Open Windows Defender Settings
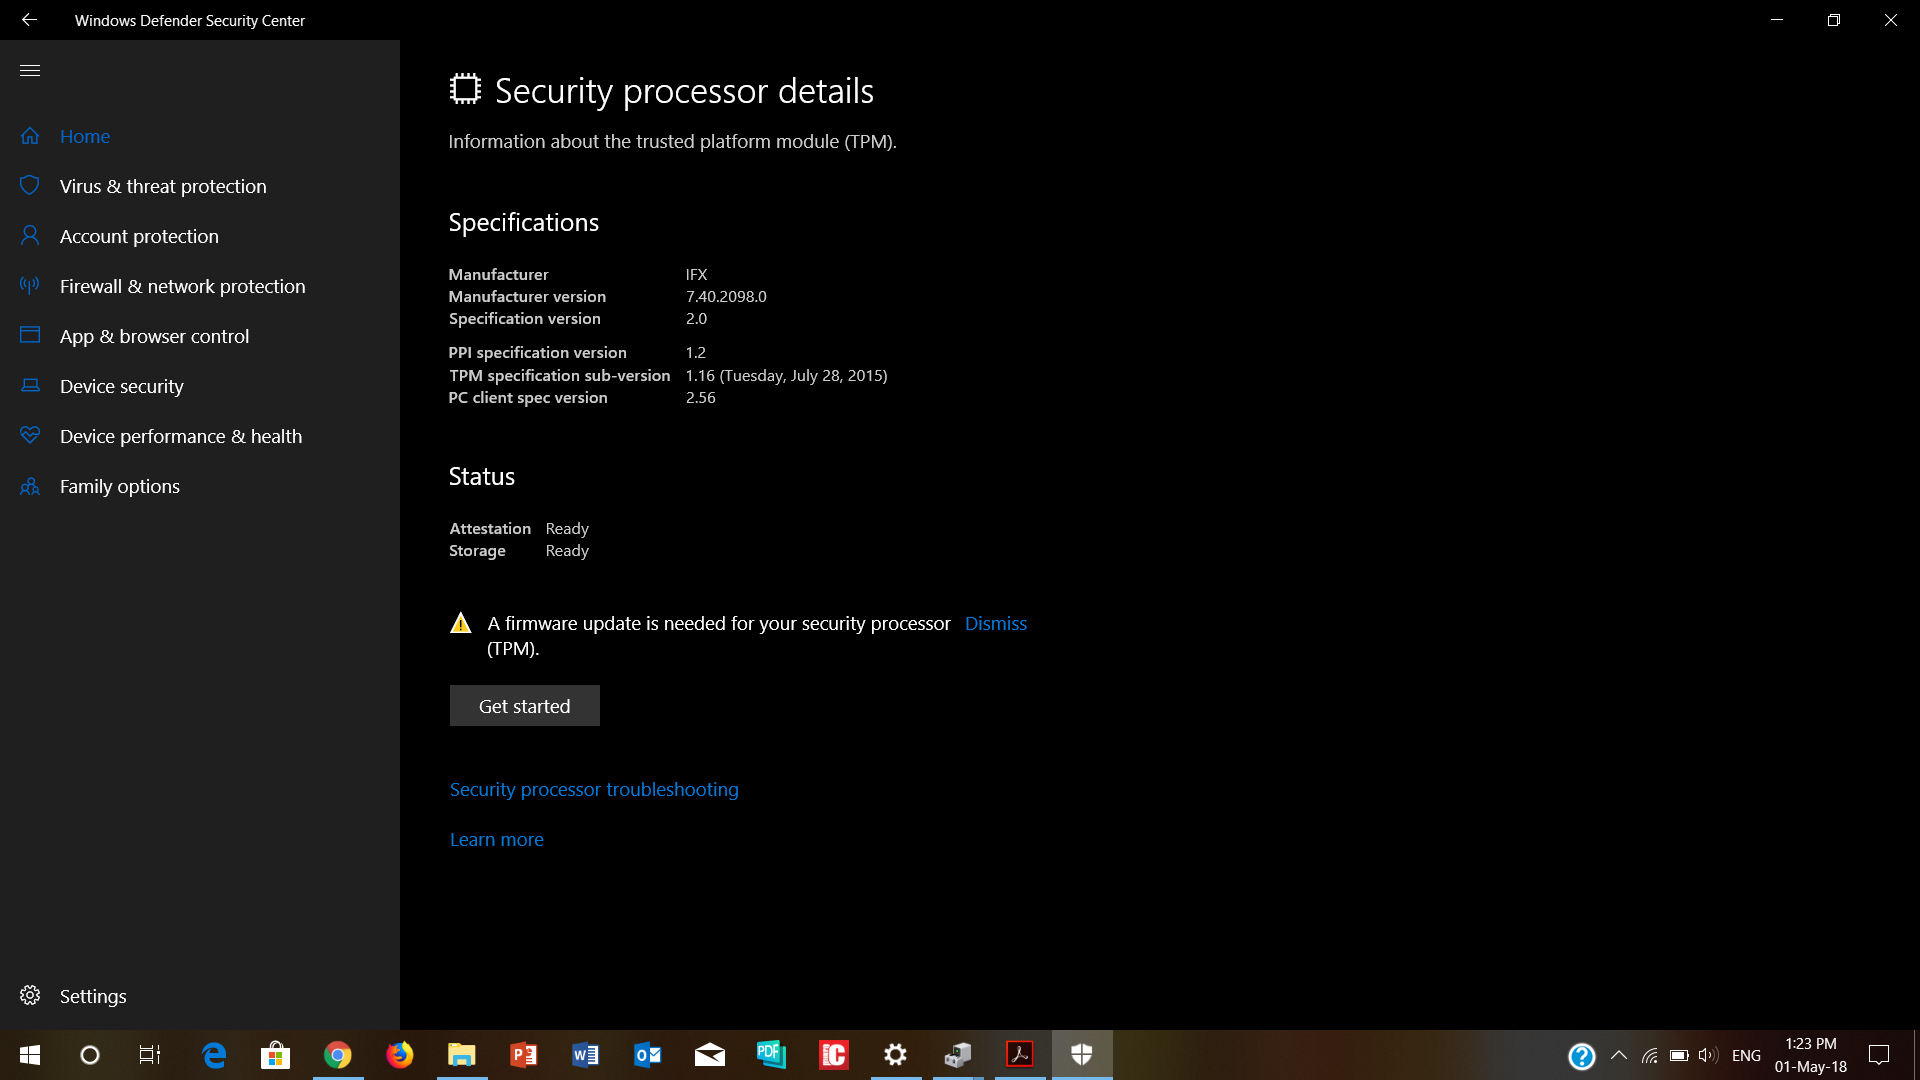The width and height of the screenshot is (1920, 1080). click(x=92, y=995)
